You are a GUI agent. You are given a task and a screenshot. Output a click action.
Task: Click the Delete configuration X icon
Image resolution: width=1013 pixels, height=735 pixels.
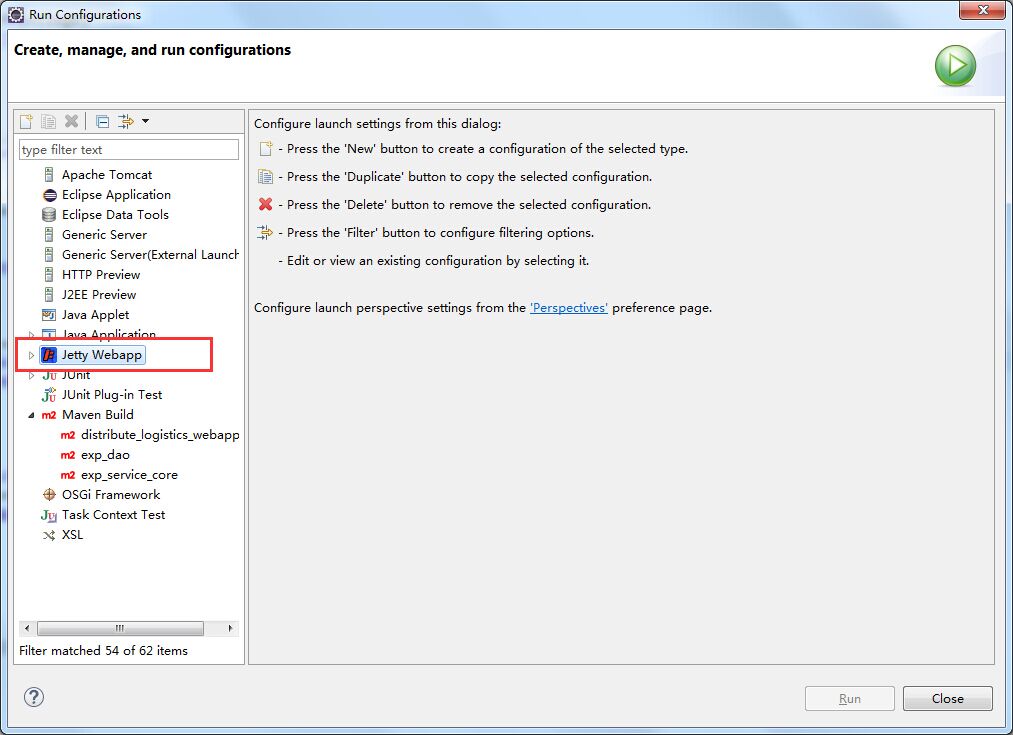pos(71,121)
